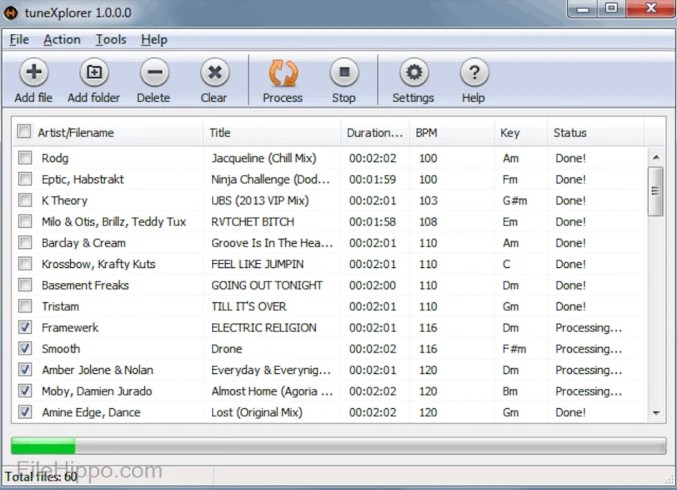The height and width of the screenshot is (490, 677).
Task: Click key 'F#m' in Smooth row
Action: [514, 348]
